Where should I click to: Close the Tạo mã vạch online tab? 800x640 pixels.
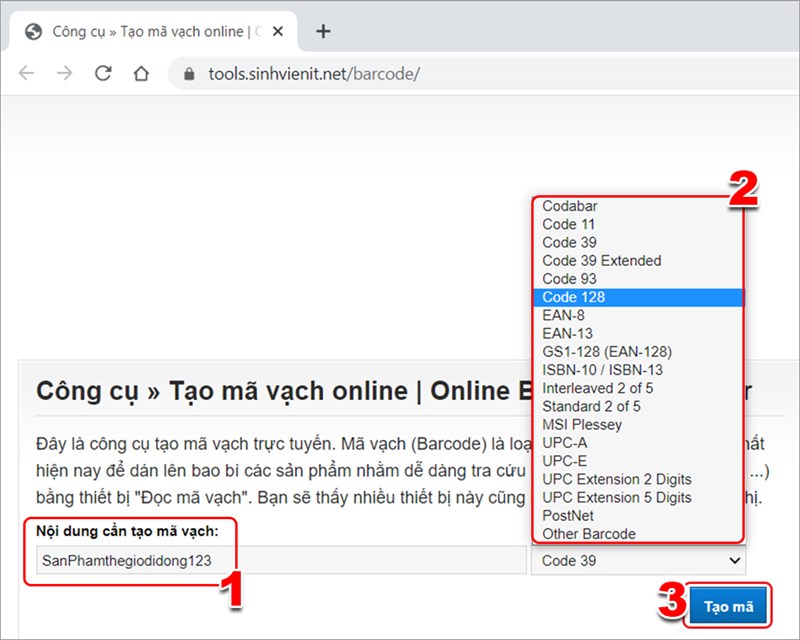click(x=277, y=31)
